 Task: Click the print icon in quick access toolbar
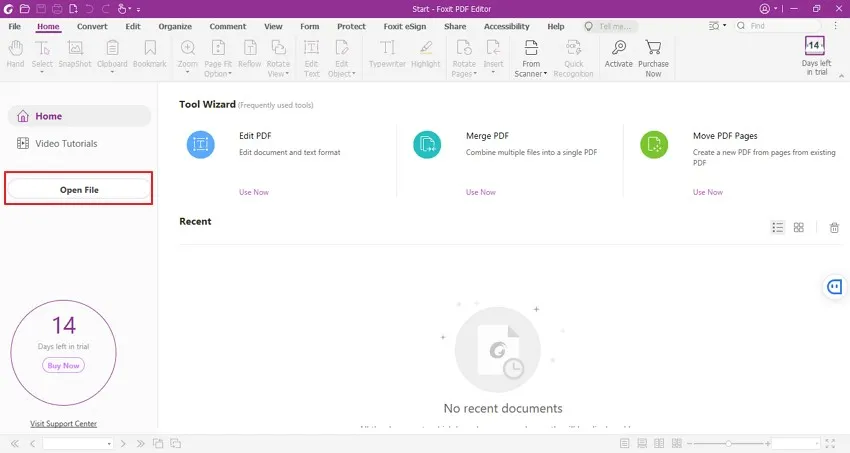point(57,9)
